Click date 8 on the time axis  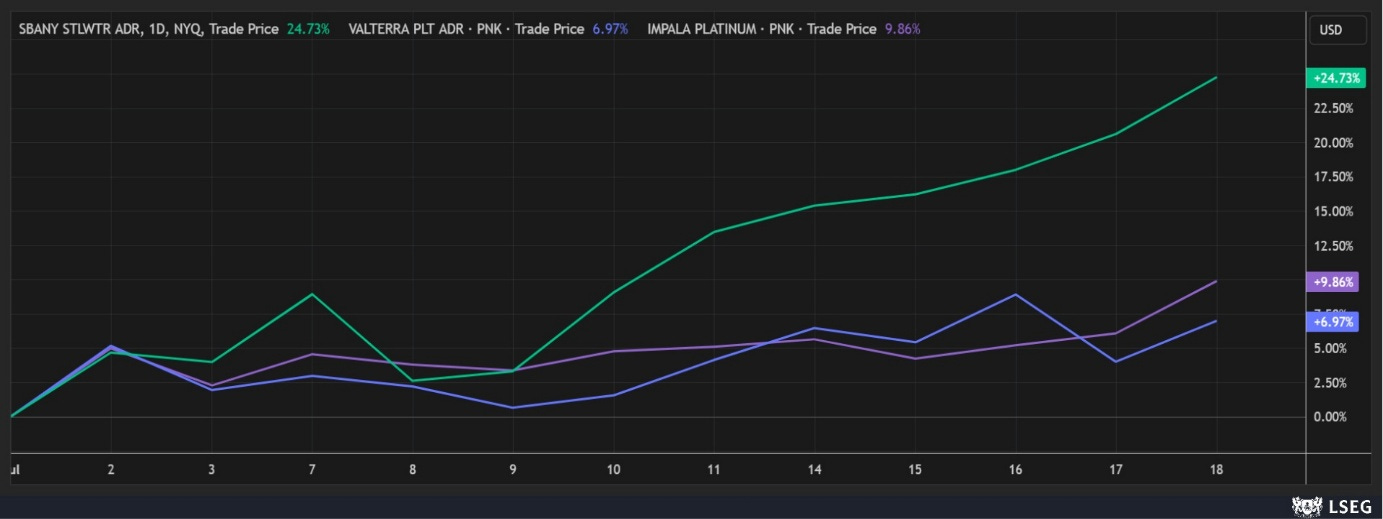coord(412,469)
